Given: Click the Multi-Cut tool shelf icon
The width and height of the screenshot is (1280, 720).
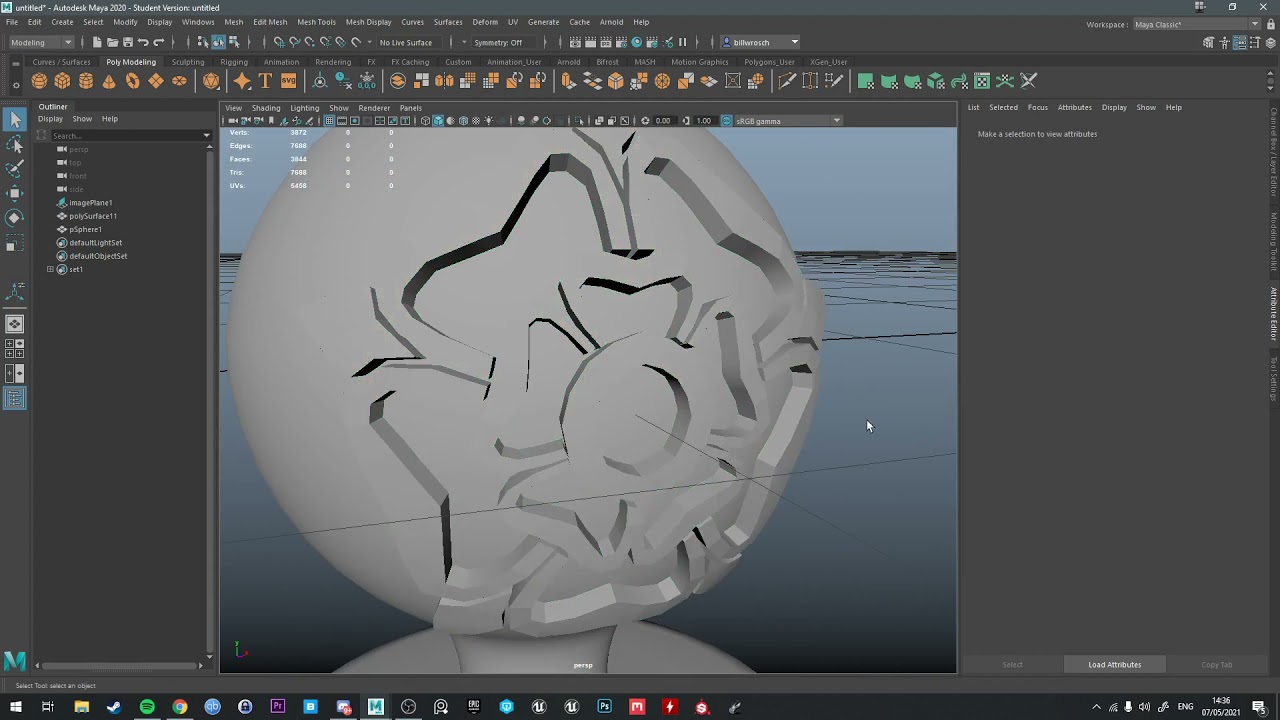Looking at the screenshot, I should (787, 80).
